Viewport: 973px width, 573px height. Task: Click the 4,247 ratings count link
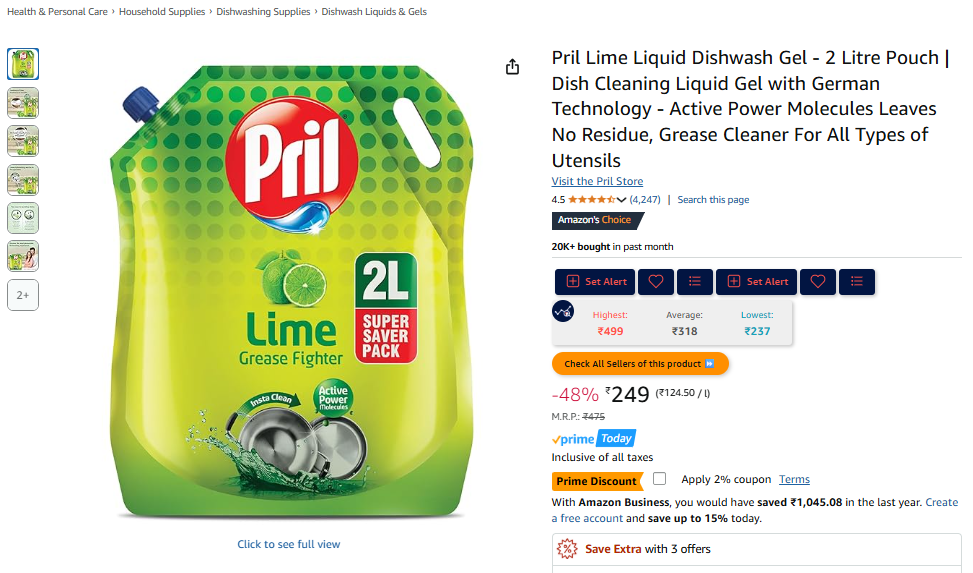tap(645, 200)
